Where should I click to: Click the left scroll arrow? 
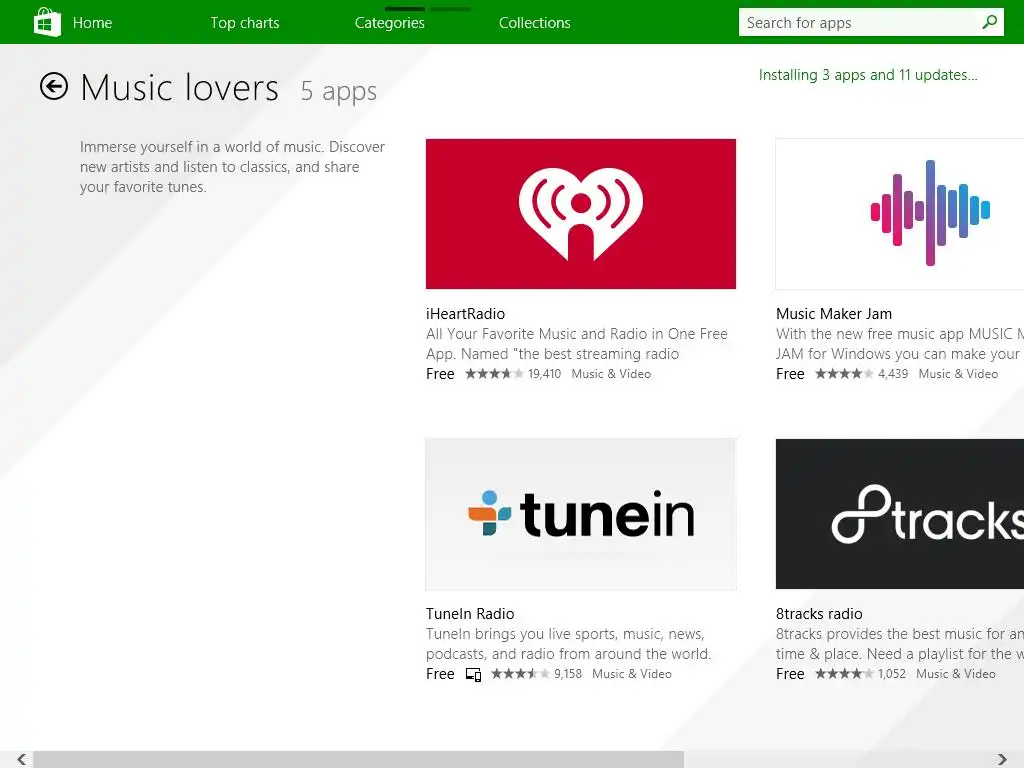coord(22,759)
